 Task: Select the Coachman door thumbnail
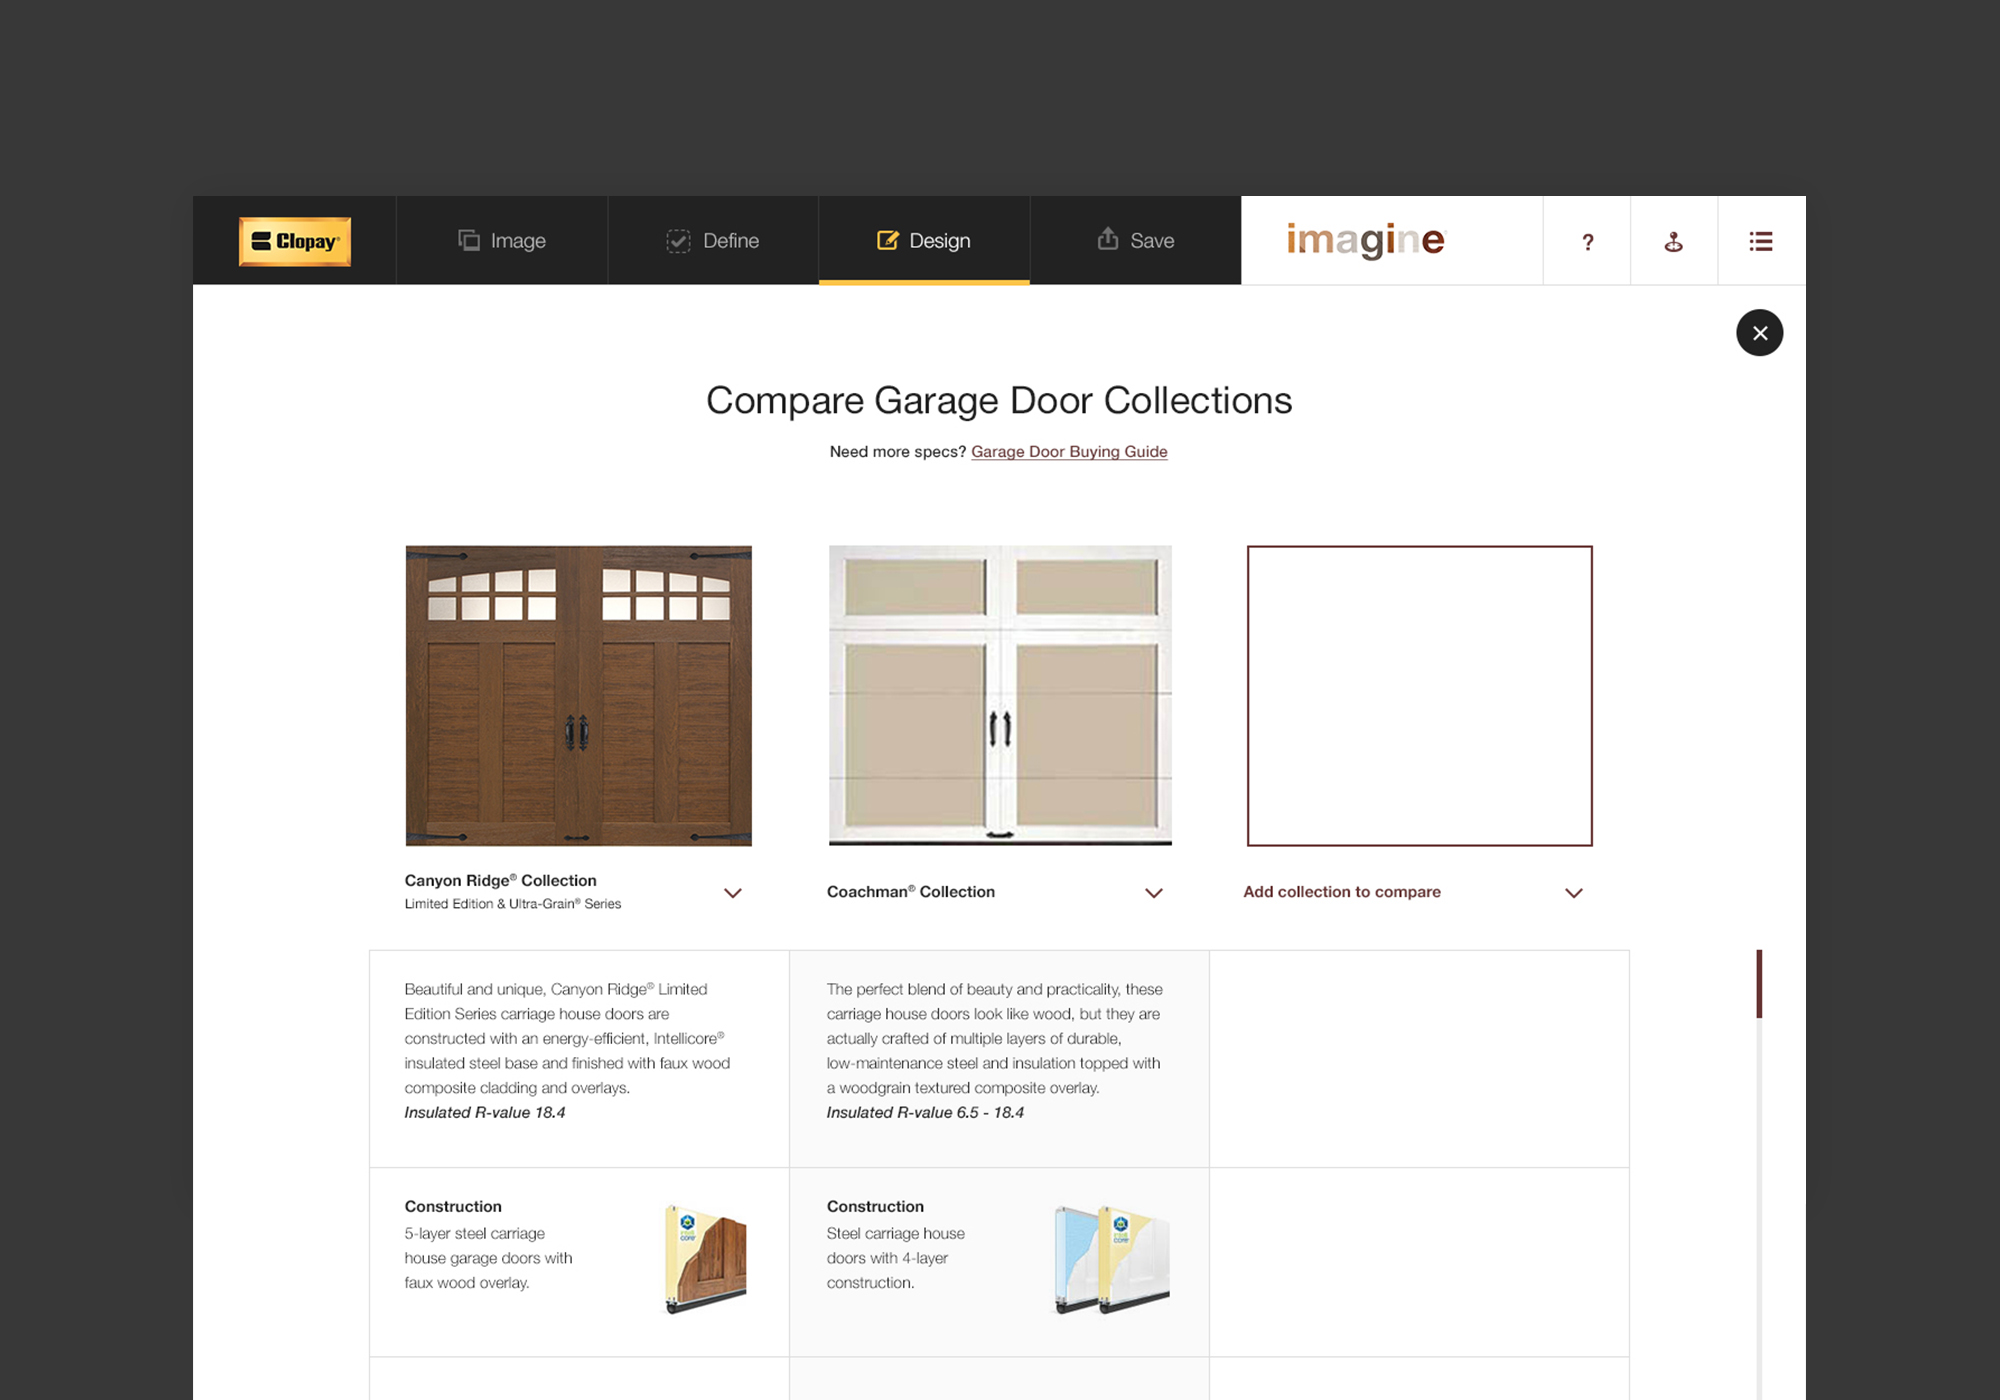[x=1000, y=696]
